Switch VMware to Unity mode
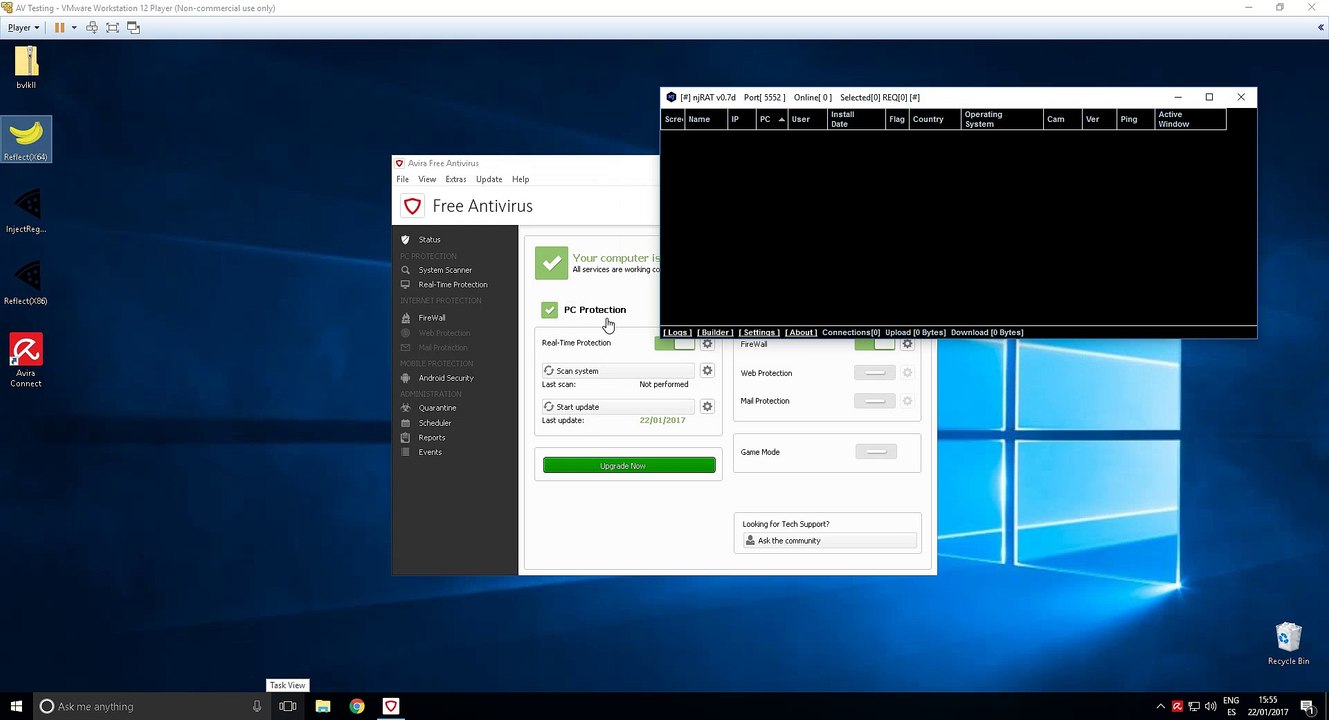Screen dimensions: 1329x720 tap(133, 28)
